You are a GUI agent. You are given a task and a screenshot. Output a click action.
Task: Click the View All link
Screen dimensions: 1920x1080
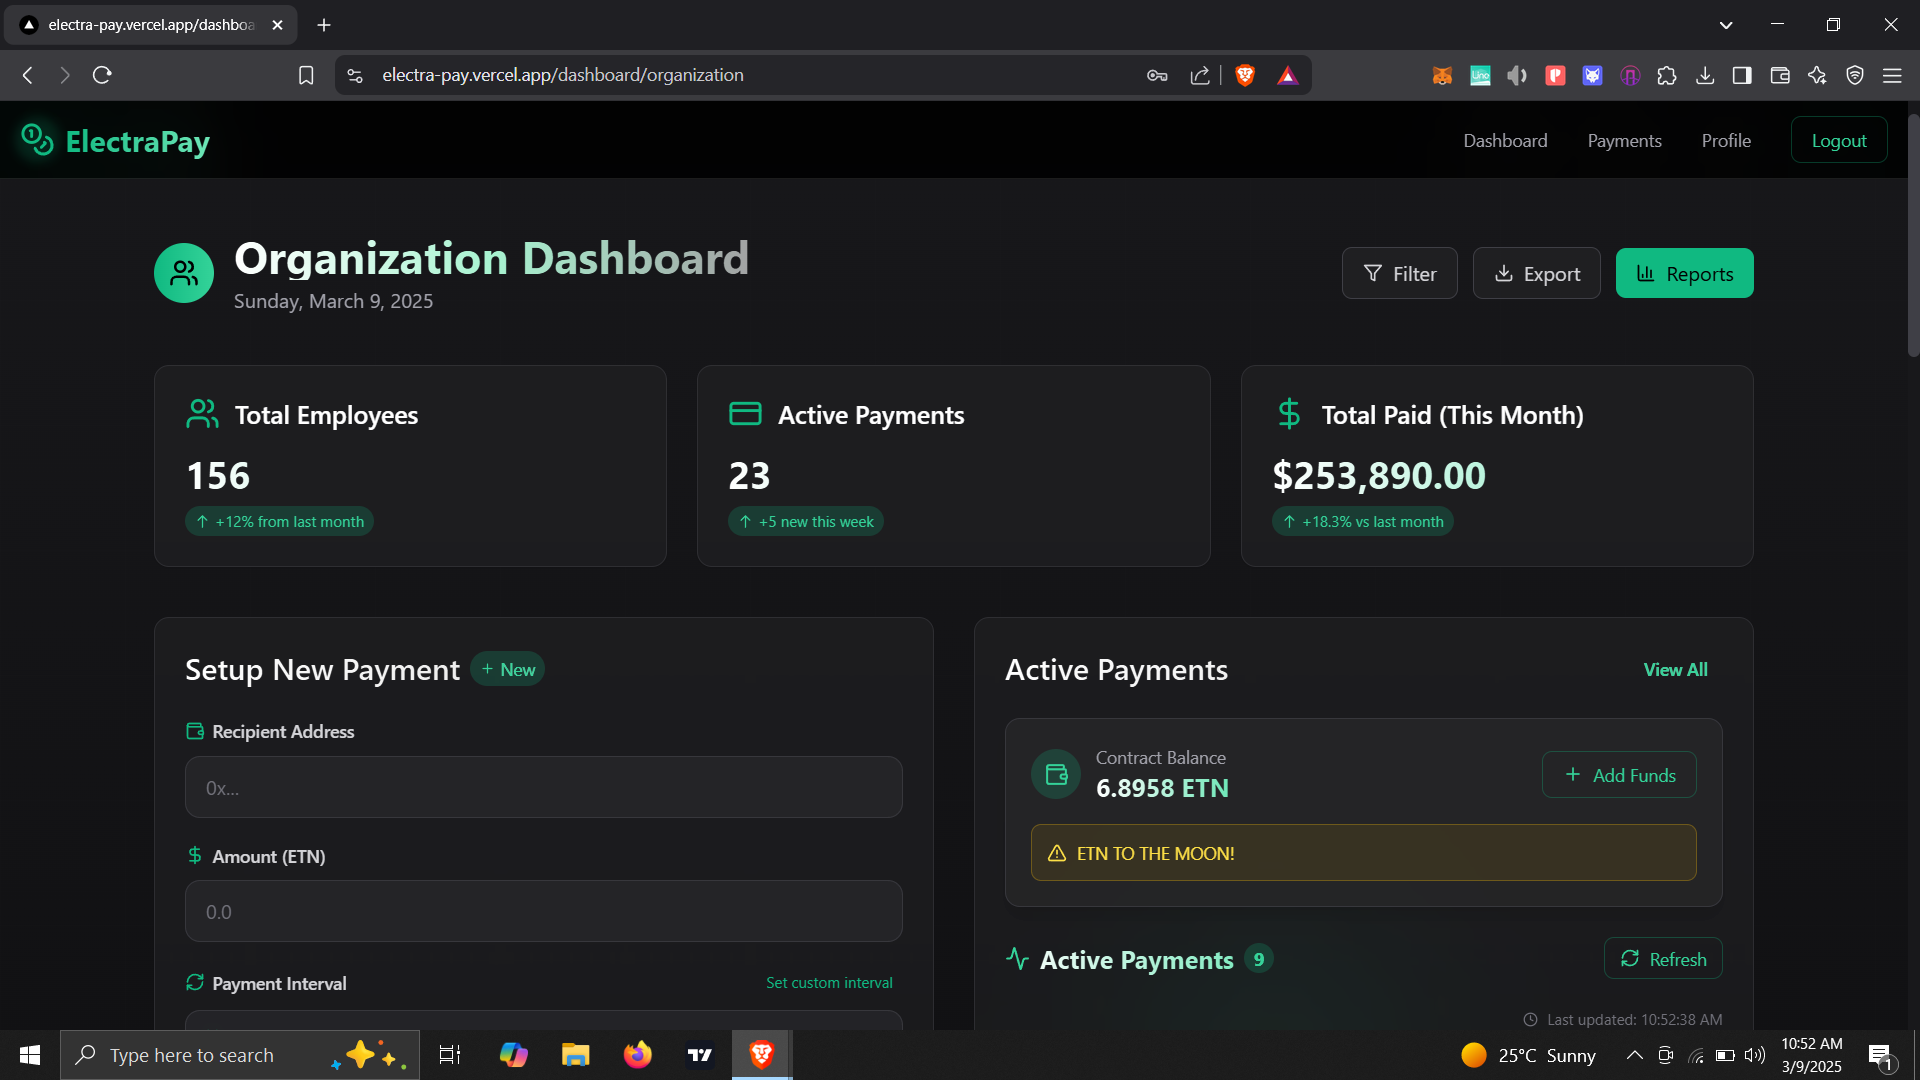tap(1675, 670)
